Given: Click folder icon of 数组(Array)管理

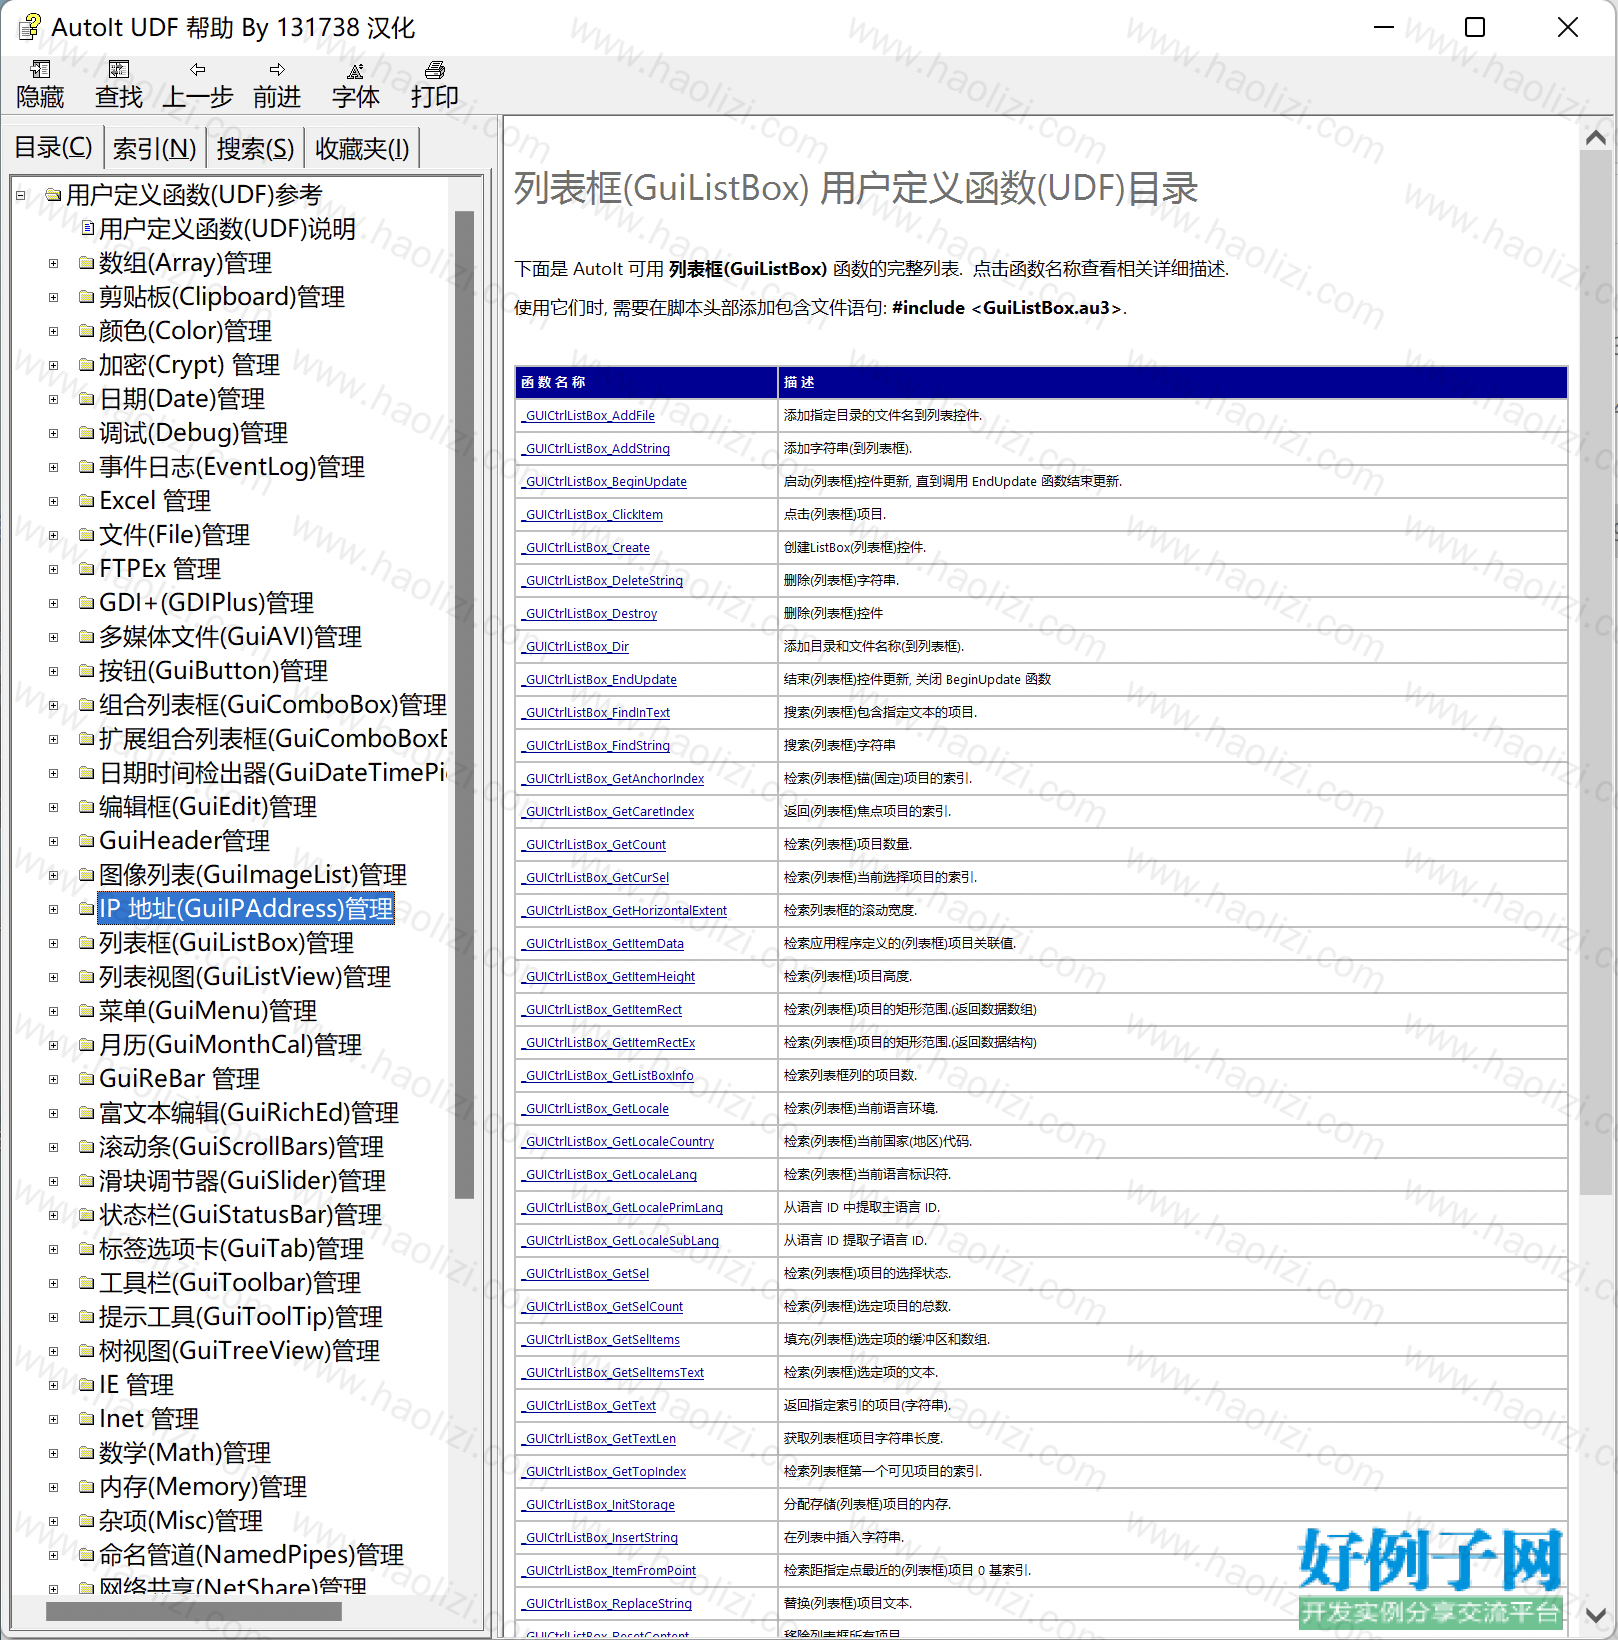Looking at the screenshot, I should [x=87, y=264].
